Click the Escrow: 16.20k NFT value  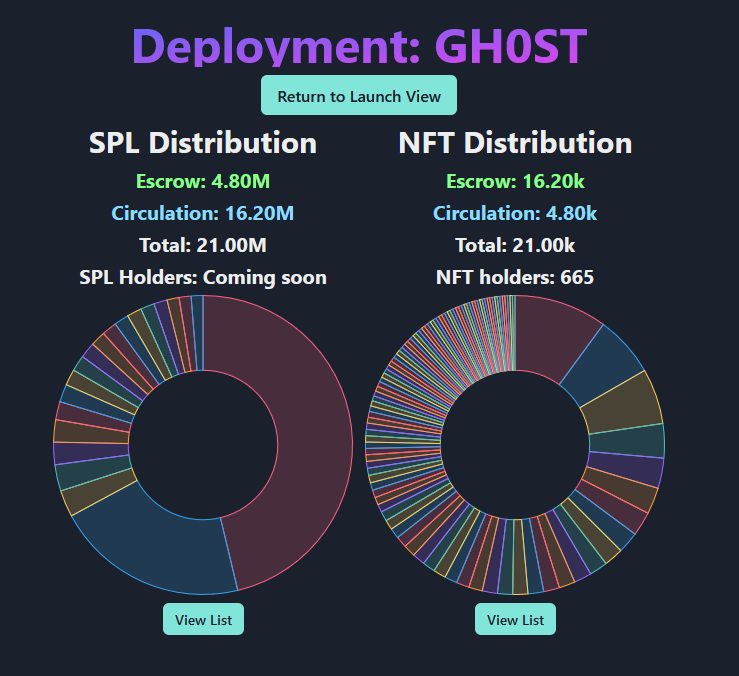515,182
